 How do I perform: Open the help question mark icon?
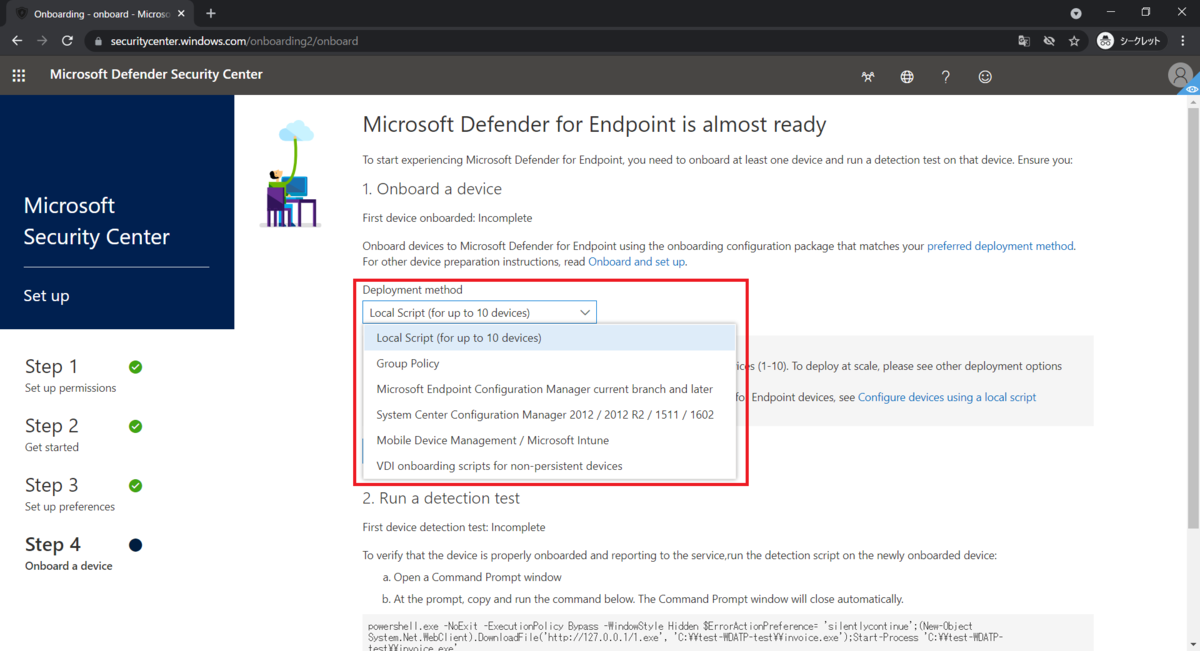point(946,77)
